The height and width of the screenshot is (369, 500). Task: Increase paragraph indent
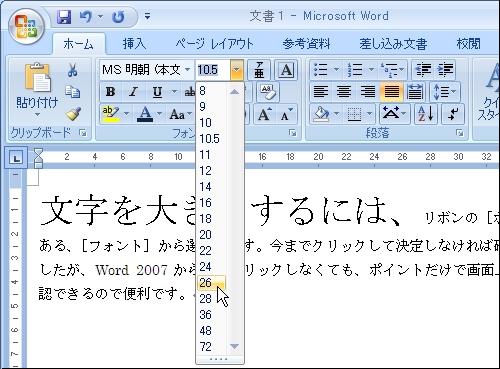(446, 70)
